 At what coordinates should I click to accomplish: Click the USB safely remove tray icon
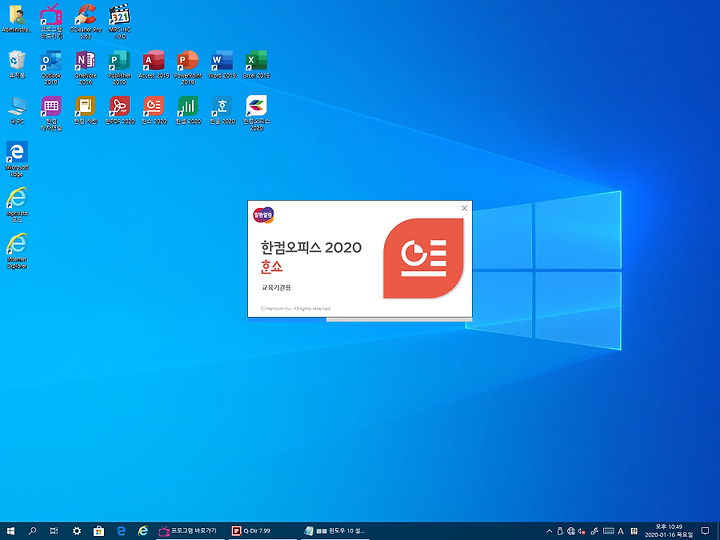(560, 531)
